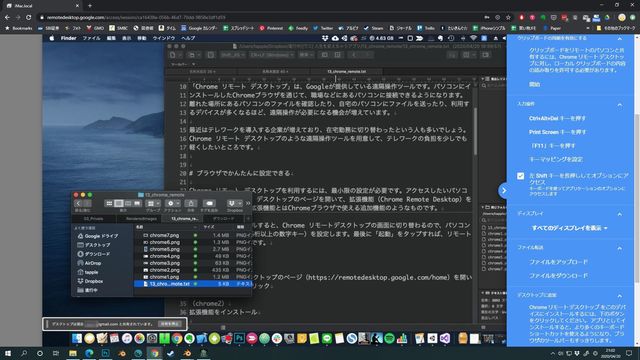Click Ctrl+Alt+Del キーを押す
640x360 pixels.
coord(557,118)
